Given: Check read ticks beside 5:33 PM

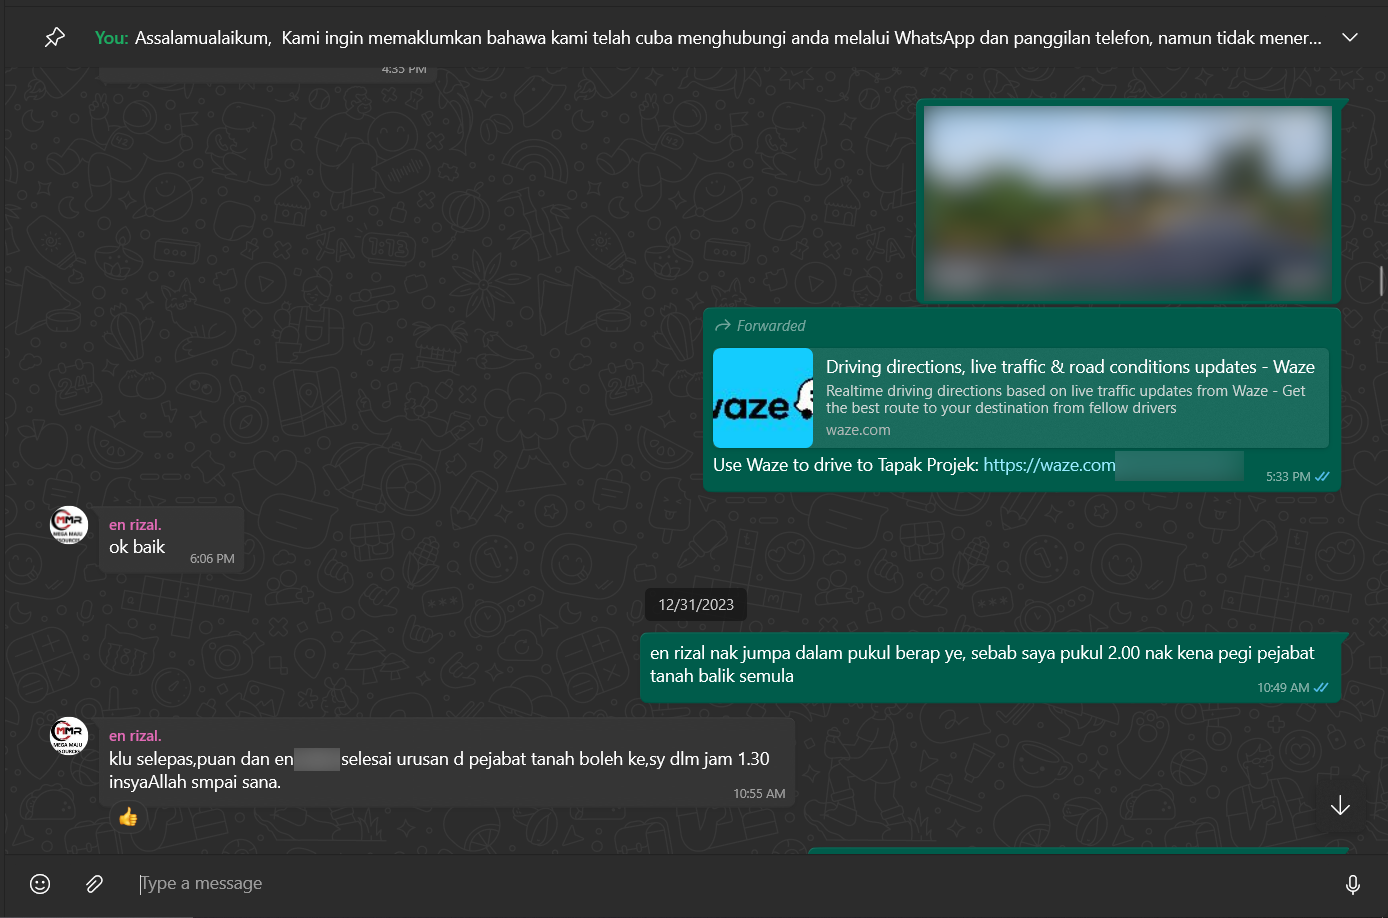Looking at the screenshot, I should tap(1322, 477).
